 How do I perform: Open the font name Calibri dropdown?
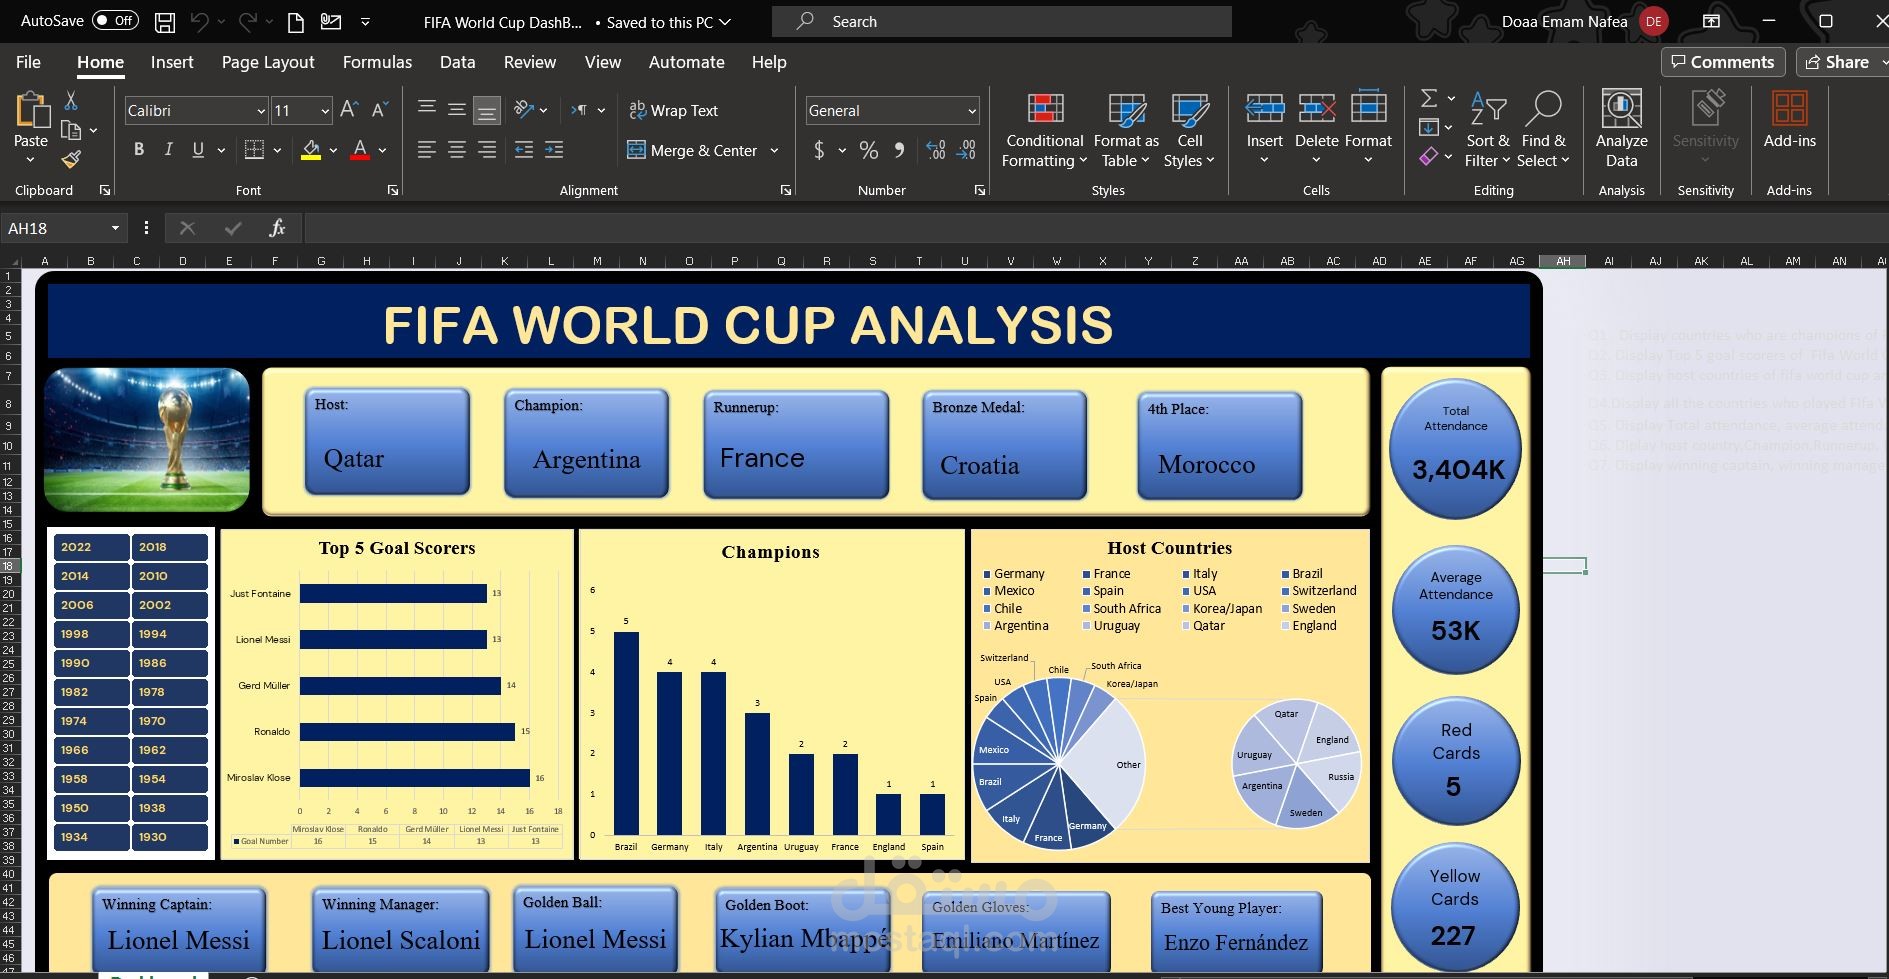[x=261, y=111]
